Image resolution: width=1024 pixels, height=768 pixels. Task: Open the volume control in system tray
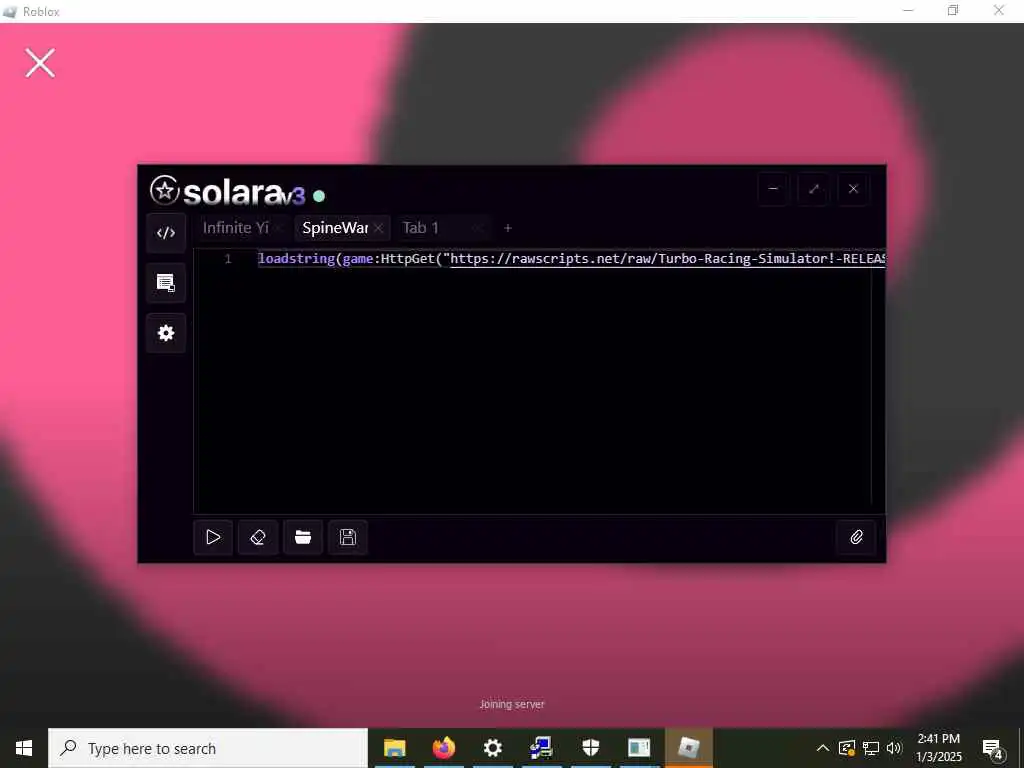(894, 748)
